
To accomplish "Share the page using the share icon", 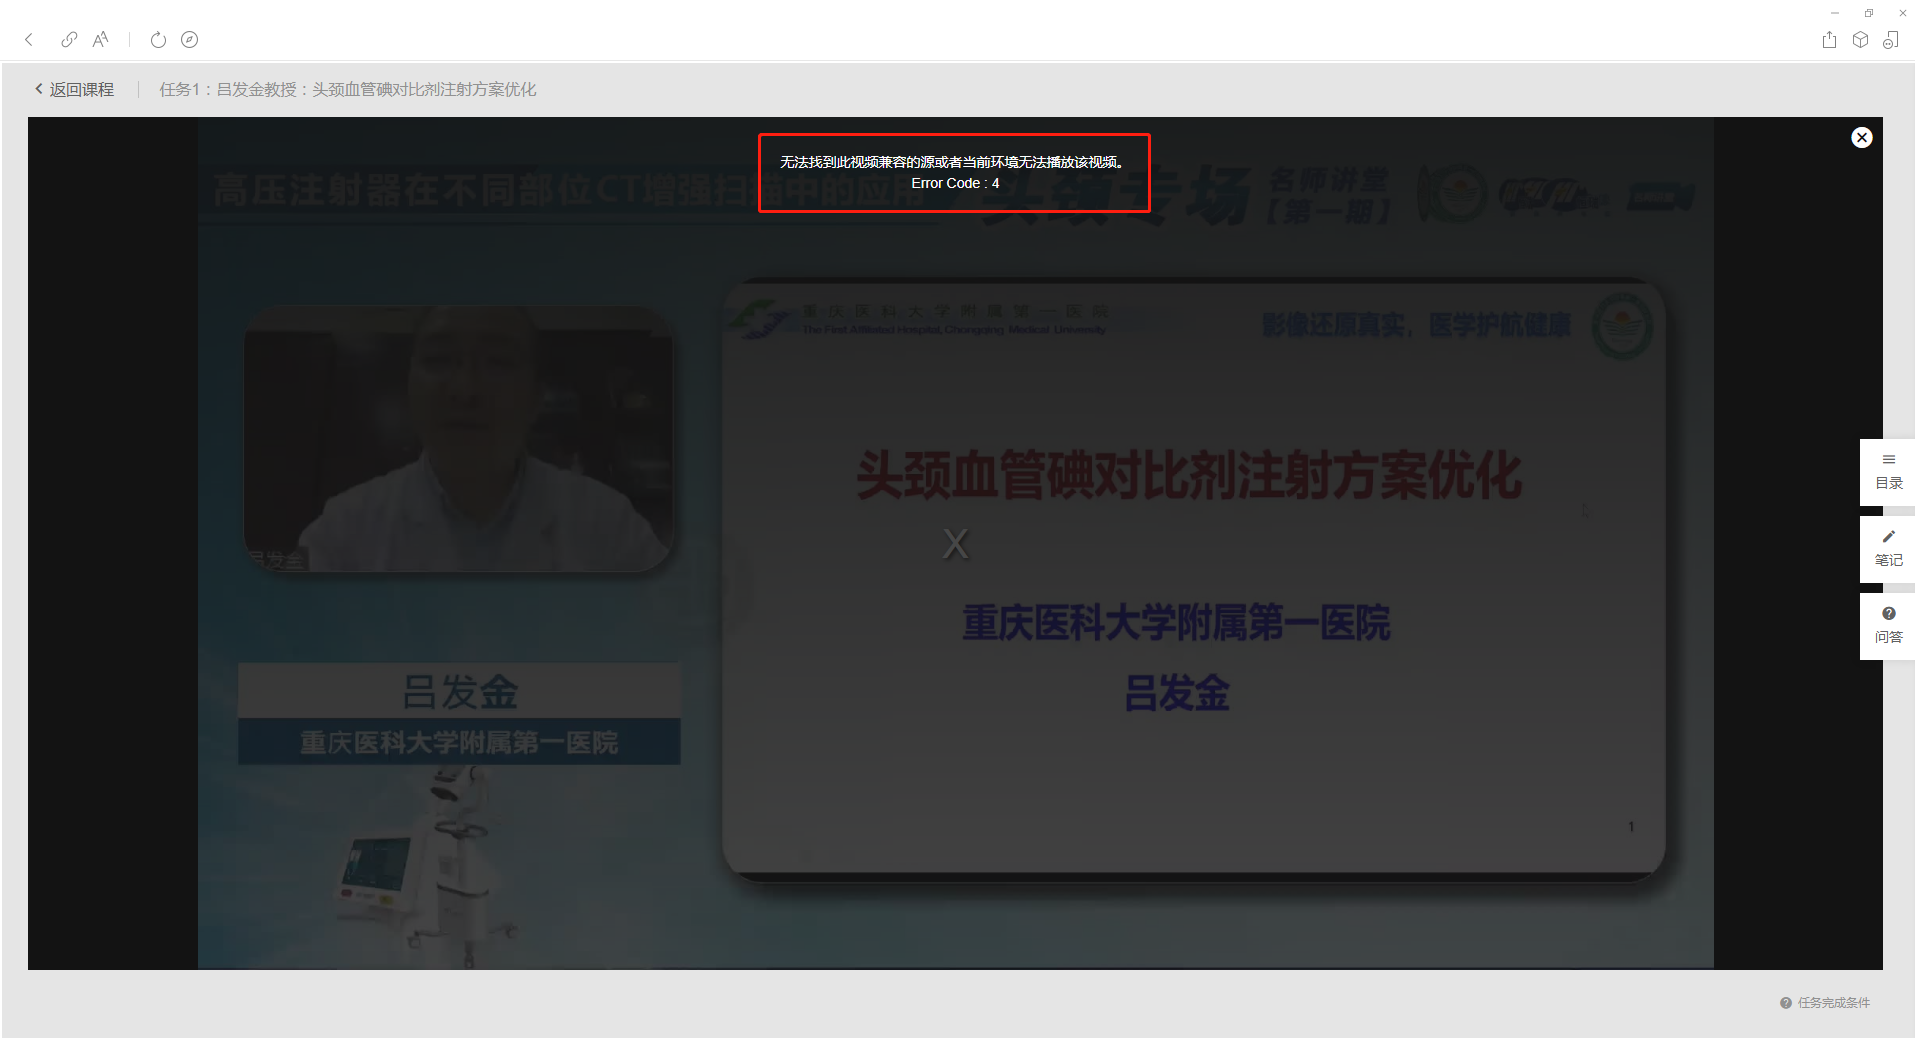I will pyautogui.click(x=1829, y=40).
